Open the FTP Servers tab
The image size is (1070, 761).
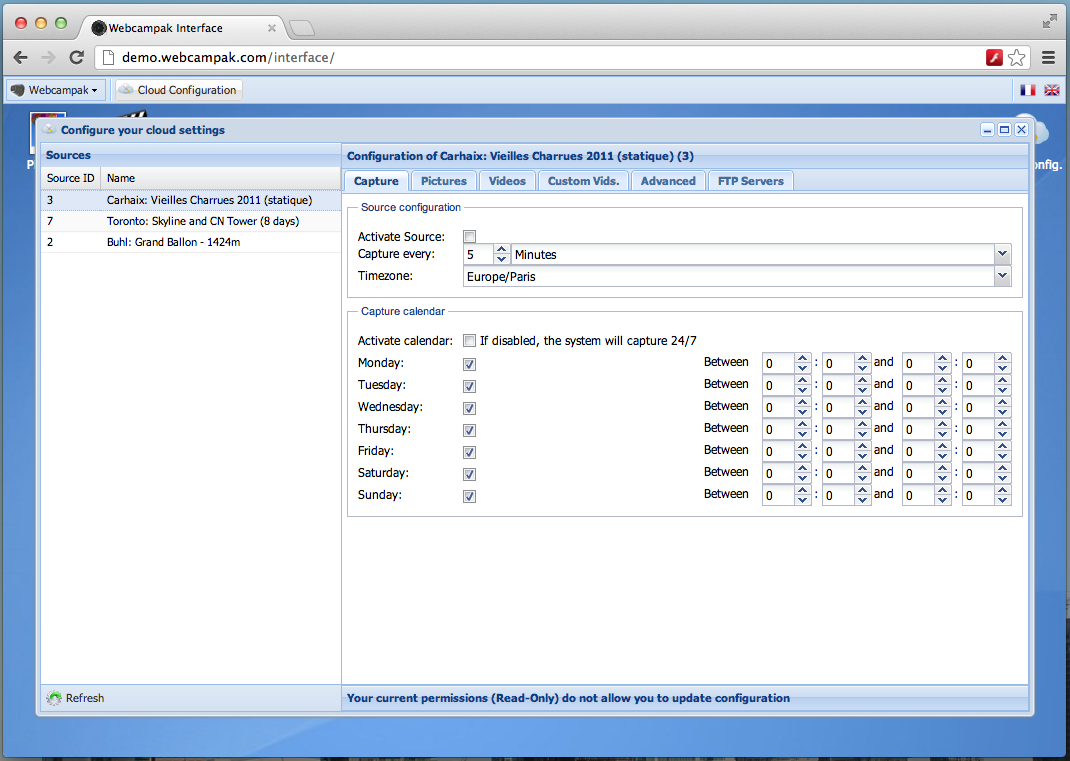coord(751,181)
